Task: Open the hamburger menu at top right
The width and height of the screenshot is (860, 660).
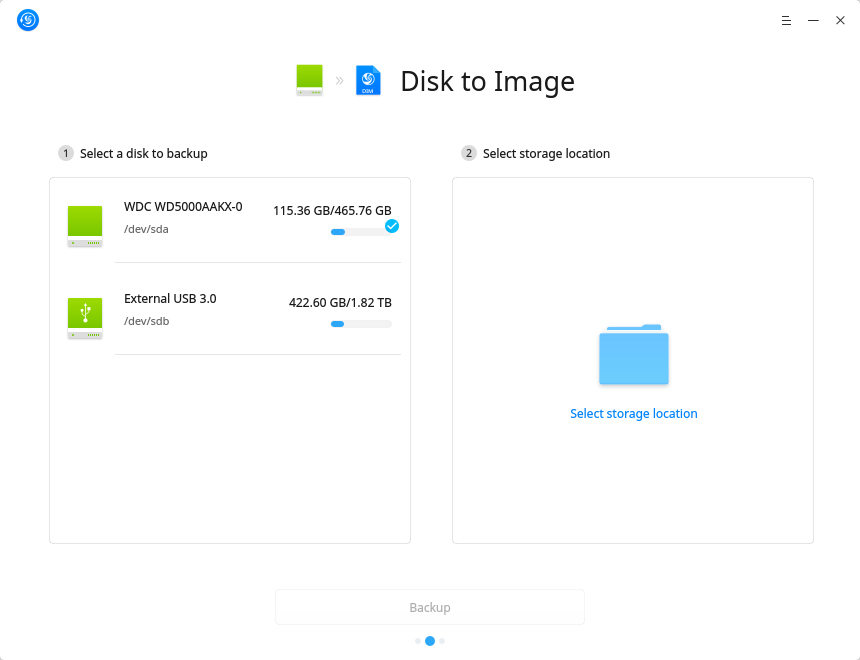Action: (786, 20)
